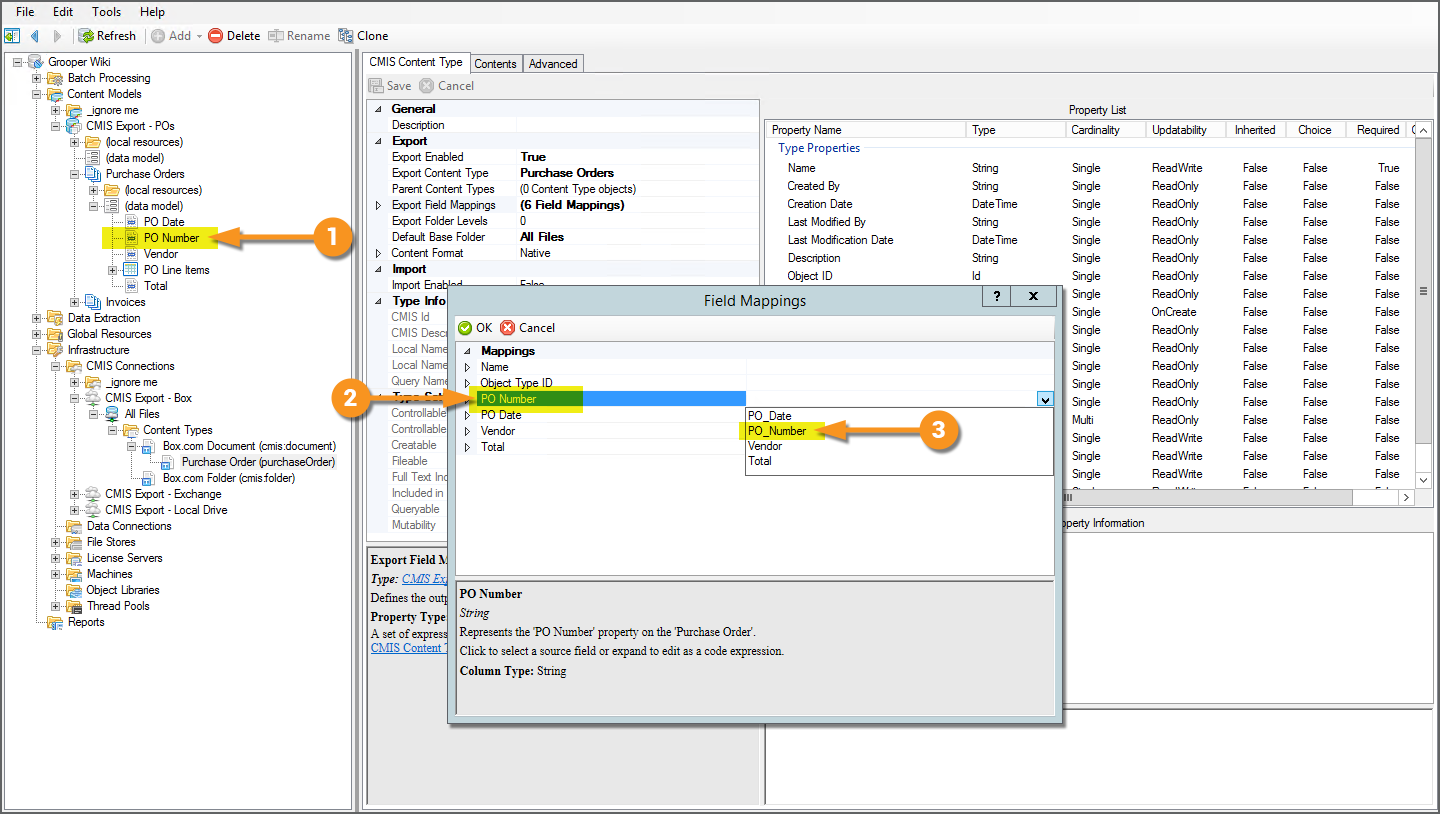
Task: Switch to the Advanced tab
Action: click(x=553, y=64)
